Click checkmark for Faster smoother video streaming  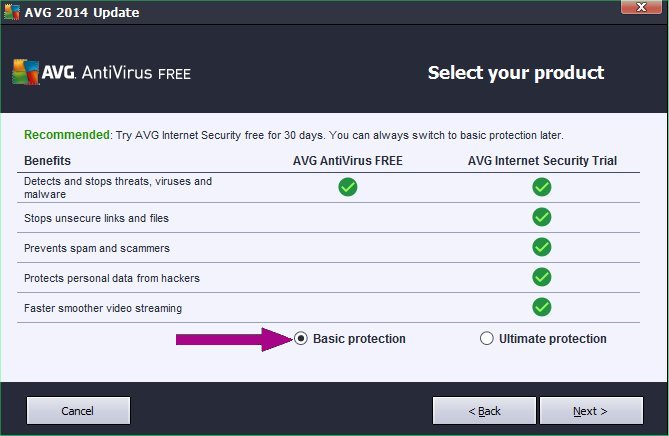(542, 307)
